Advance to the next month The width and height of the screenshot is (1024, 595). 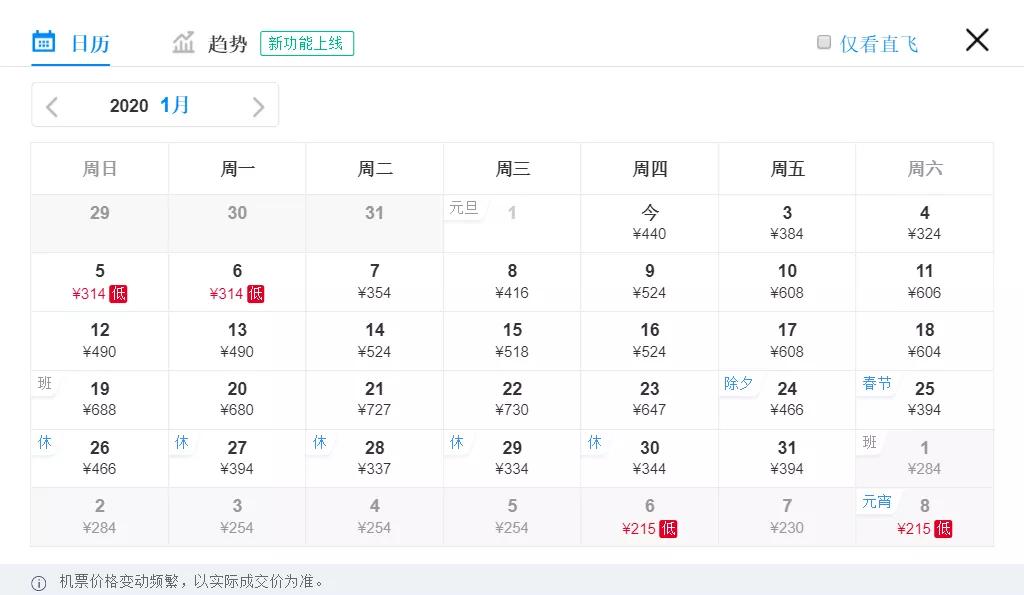click(258, 106)
